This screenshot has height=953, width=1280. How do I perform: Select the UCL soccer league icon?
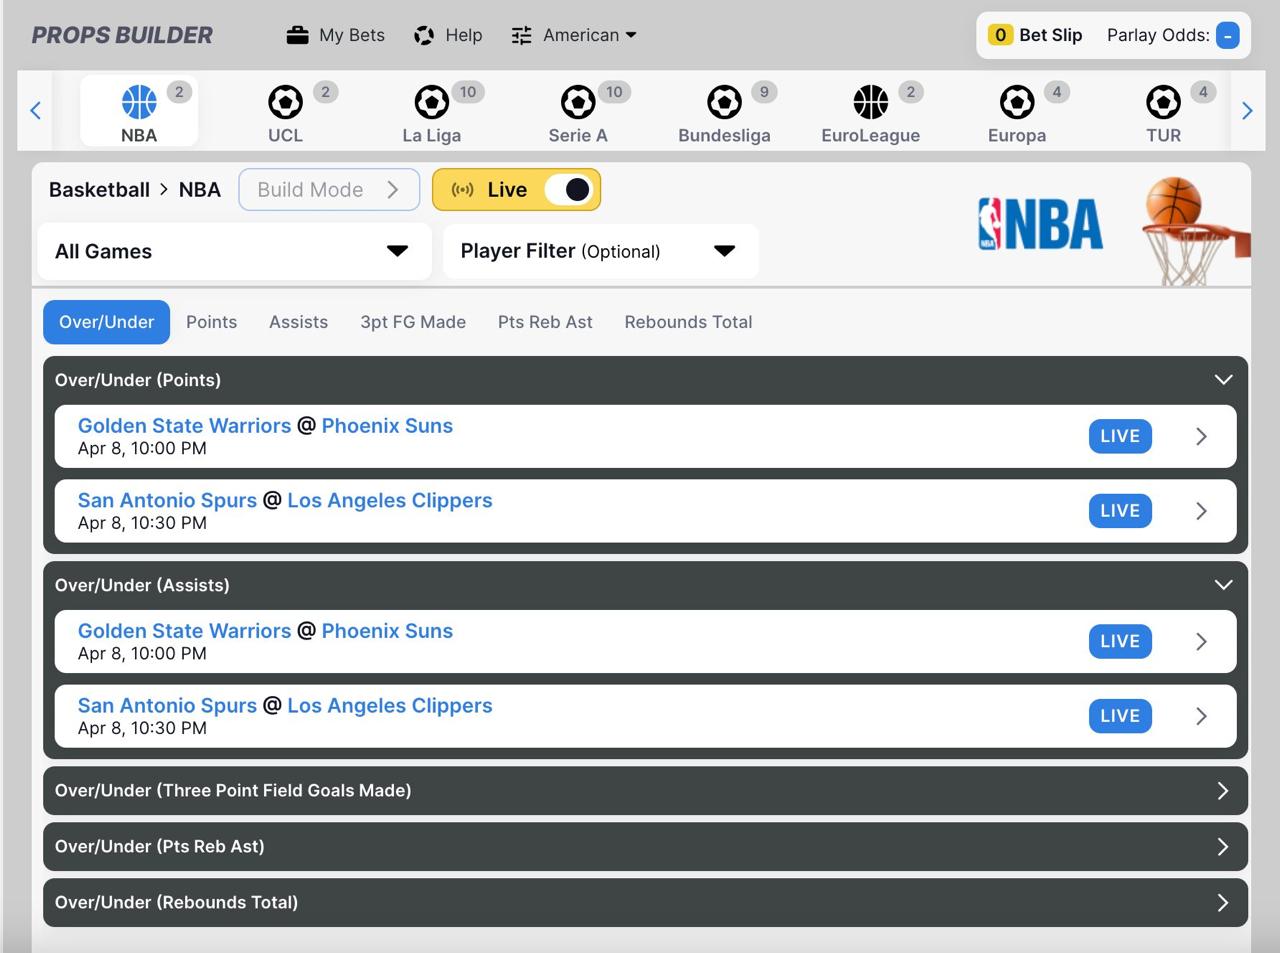point(285,101)
